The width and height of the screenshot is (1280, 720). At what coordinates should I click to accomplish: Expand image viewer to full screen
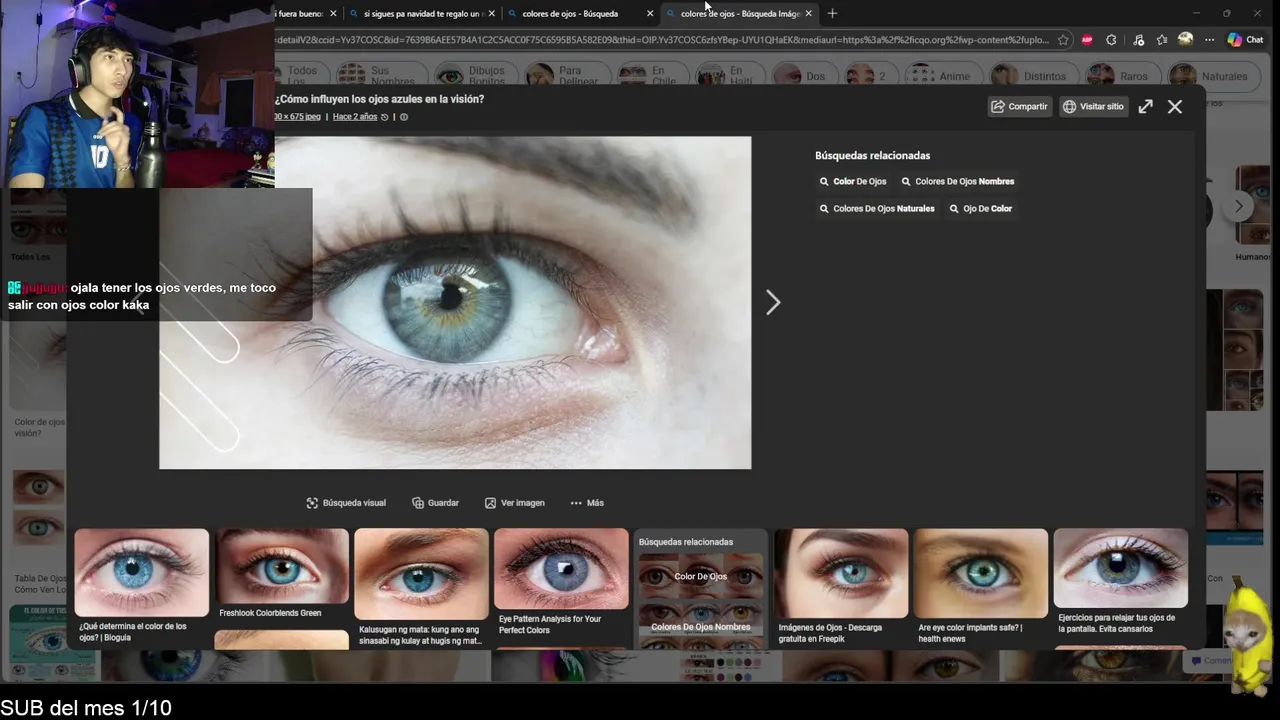(1146, 106)
